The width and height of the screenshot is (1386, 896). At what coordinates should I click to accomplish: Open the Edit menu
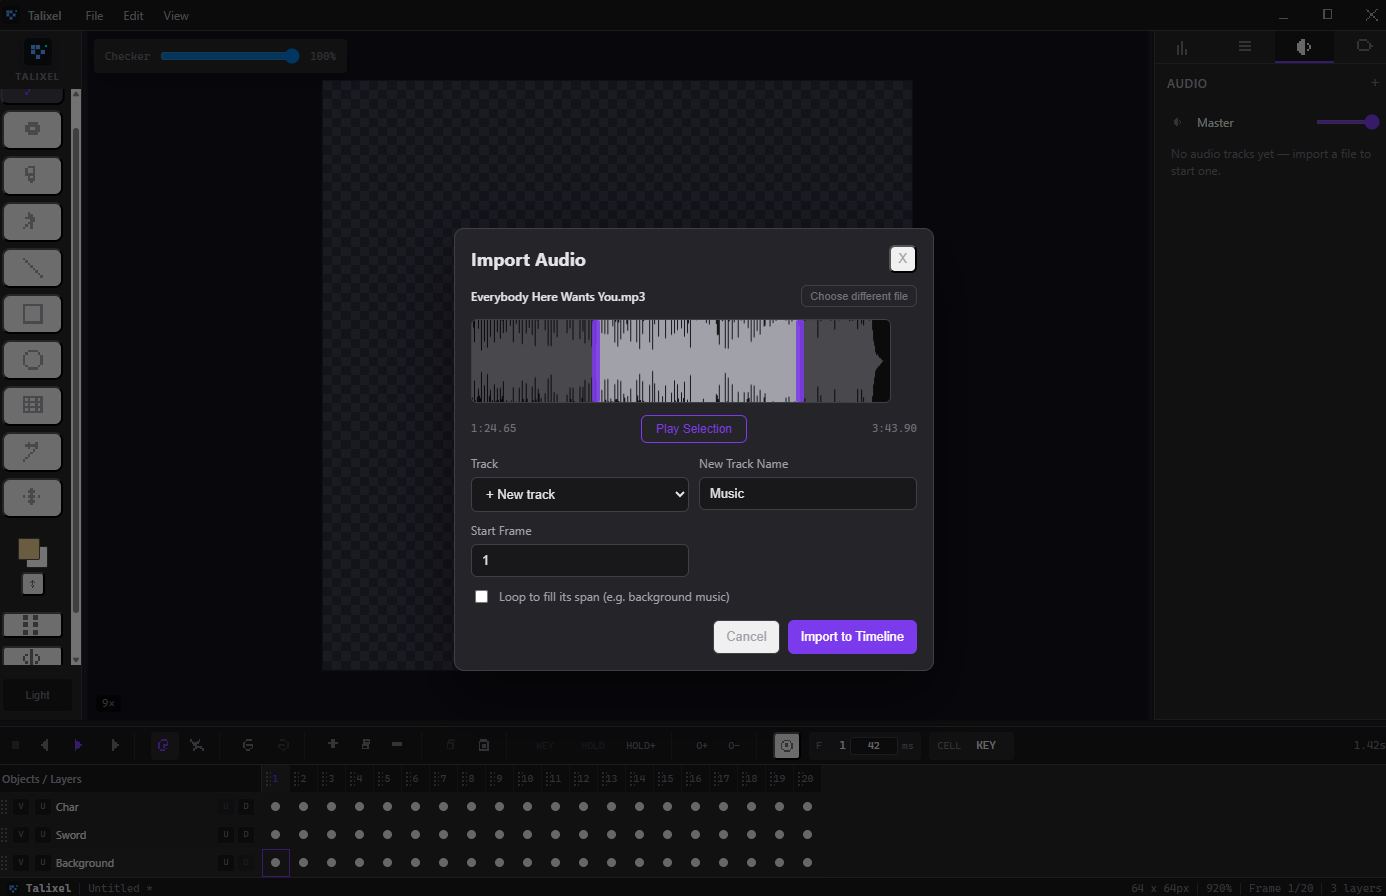[x=133, y=16]
